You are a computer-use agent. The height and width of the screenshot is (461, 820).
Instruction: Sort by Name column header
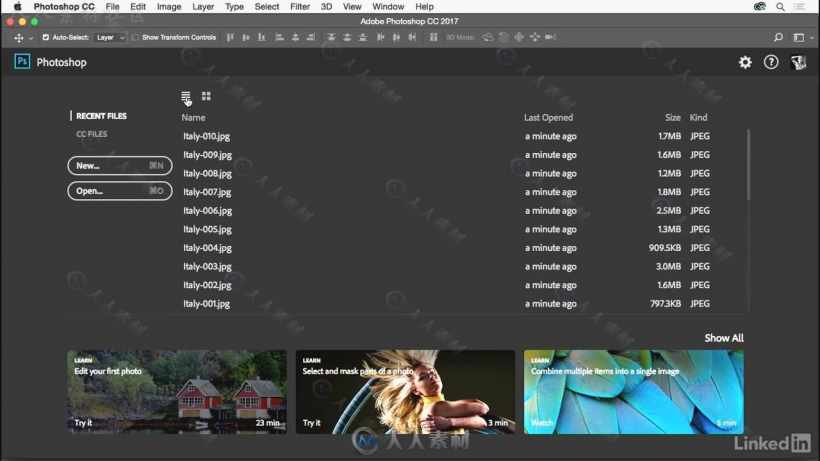tap(193, 118)
